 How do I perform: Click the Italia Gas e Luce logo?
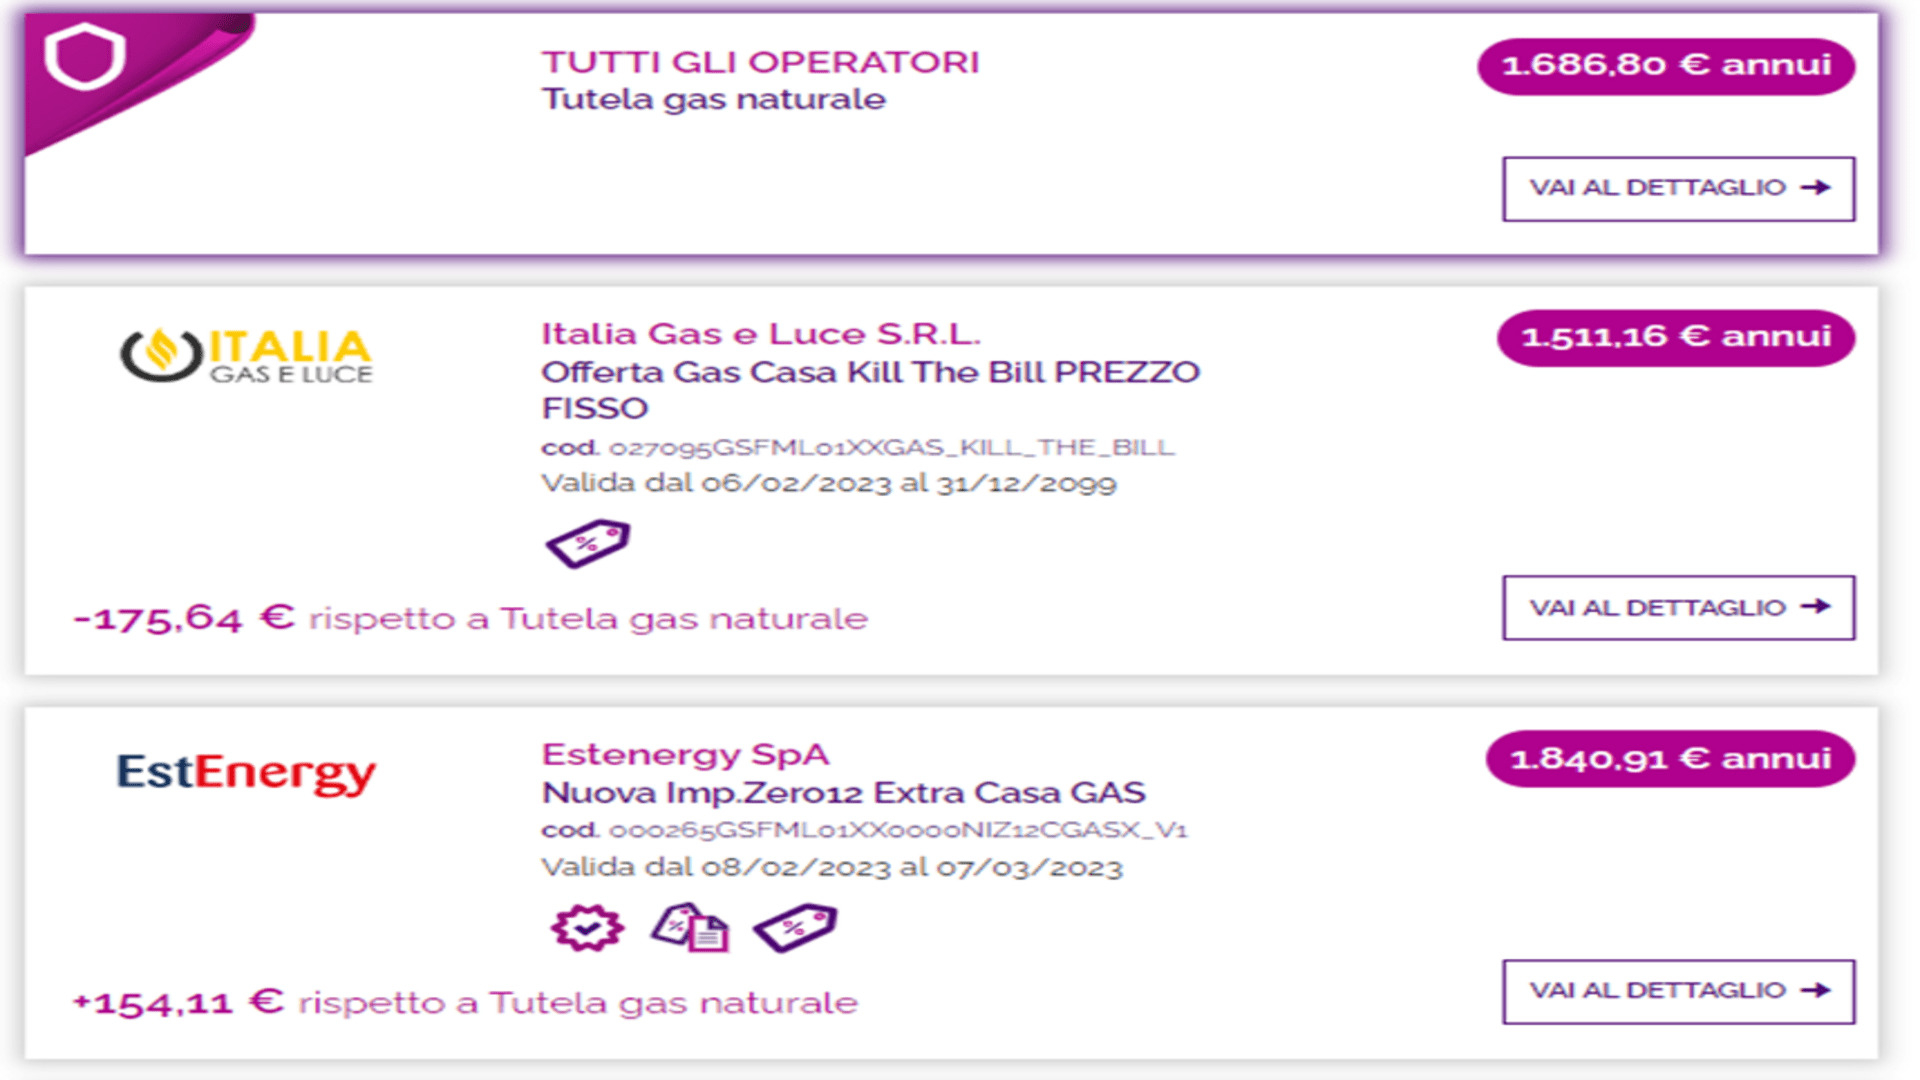(246, 356)
